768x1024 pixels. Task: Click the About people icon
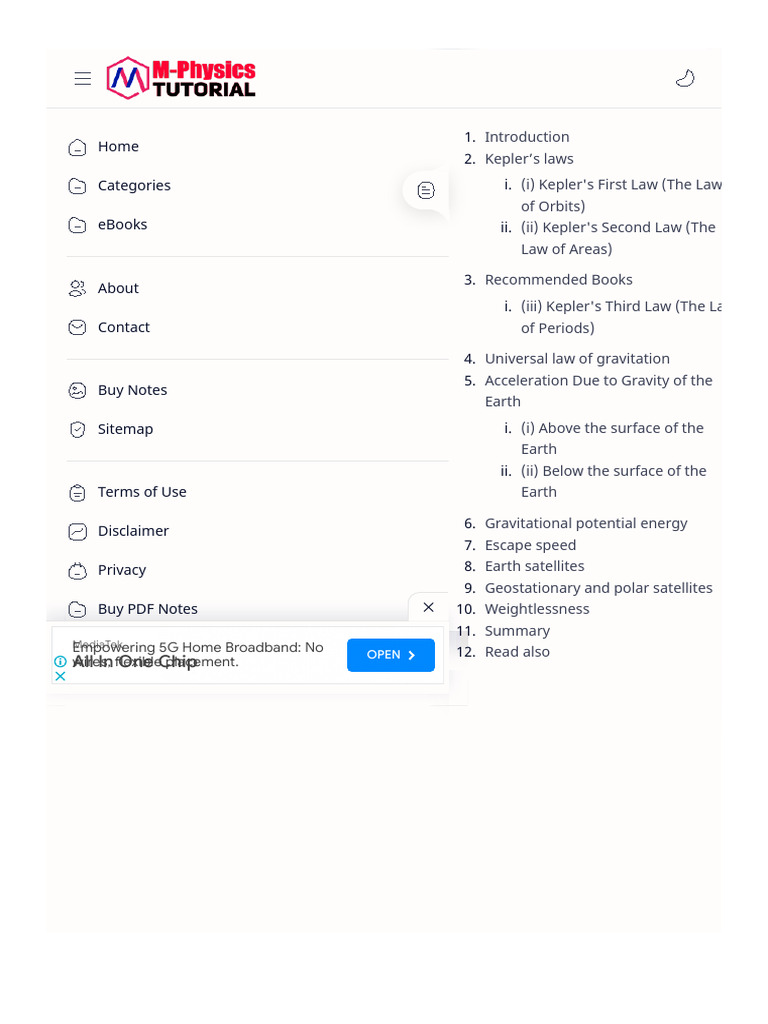click(x=77, y=289)
